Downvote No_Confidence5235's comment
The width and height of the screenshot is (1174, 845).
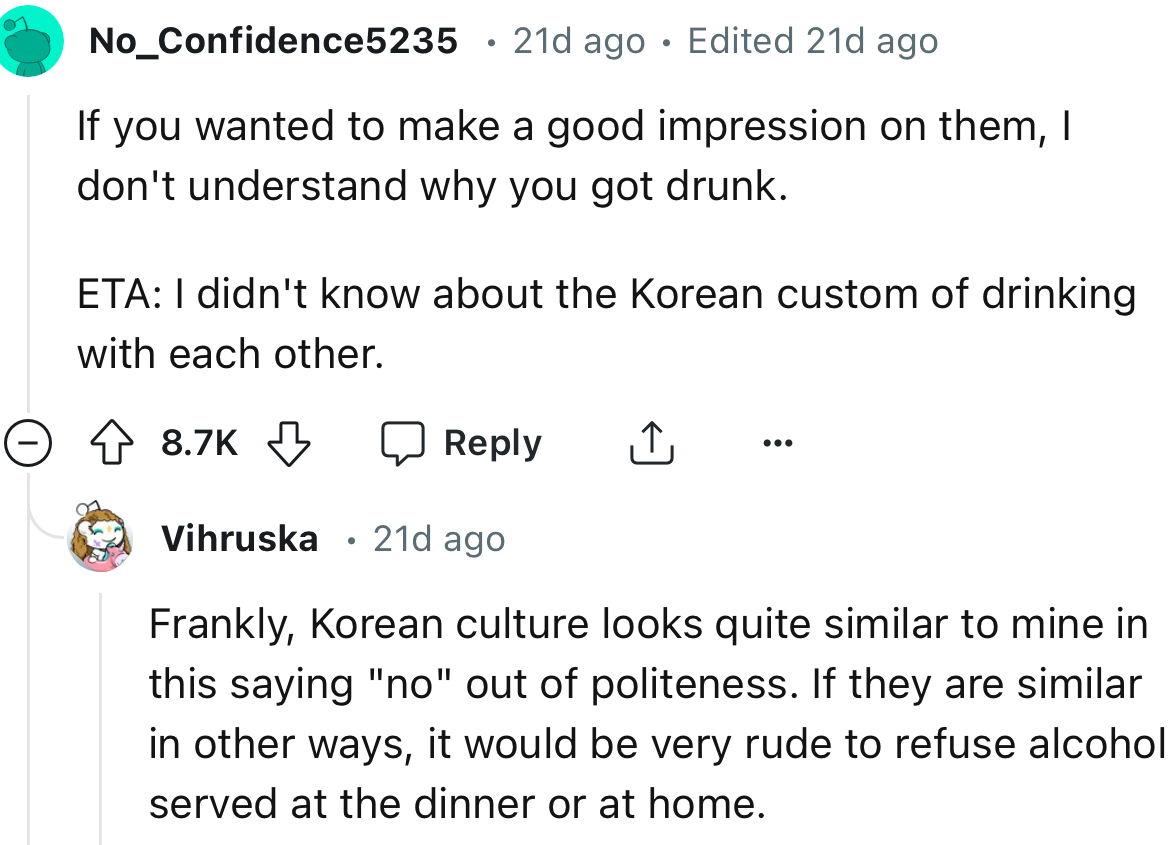(288, 443)
